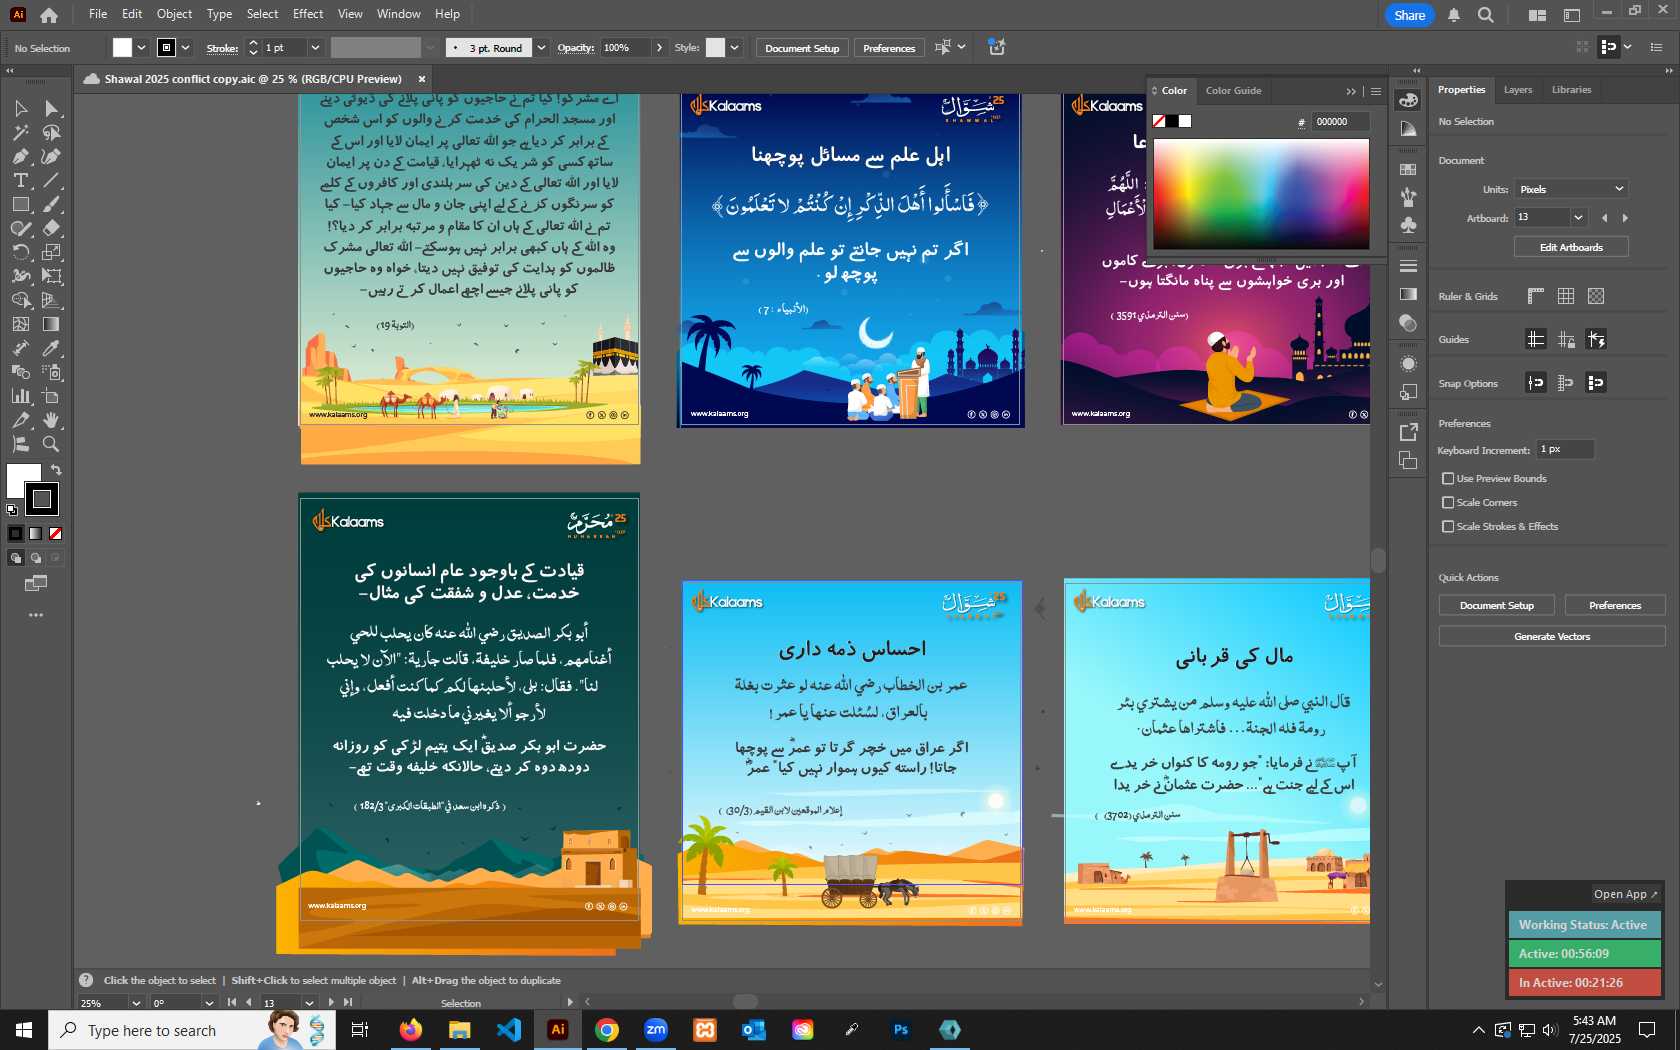Toggle Lock Guides button
This screenshot has width=1680, height=1050.
pyautogui.click(x=1566, y=339)
